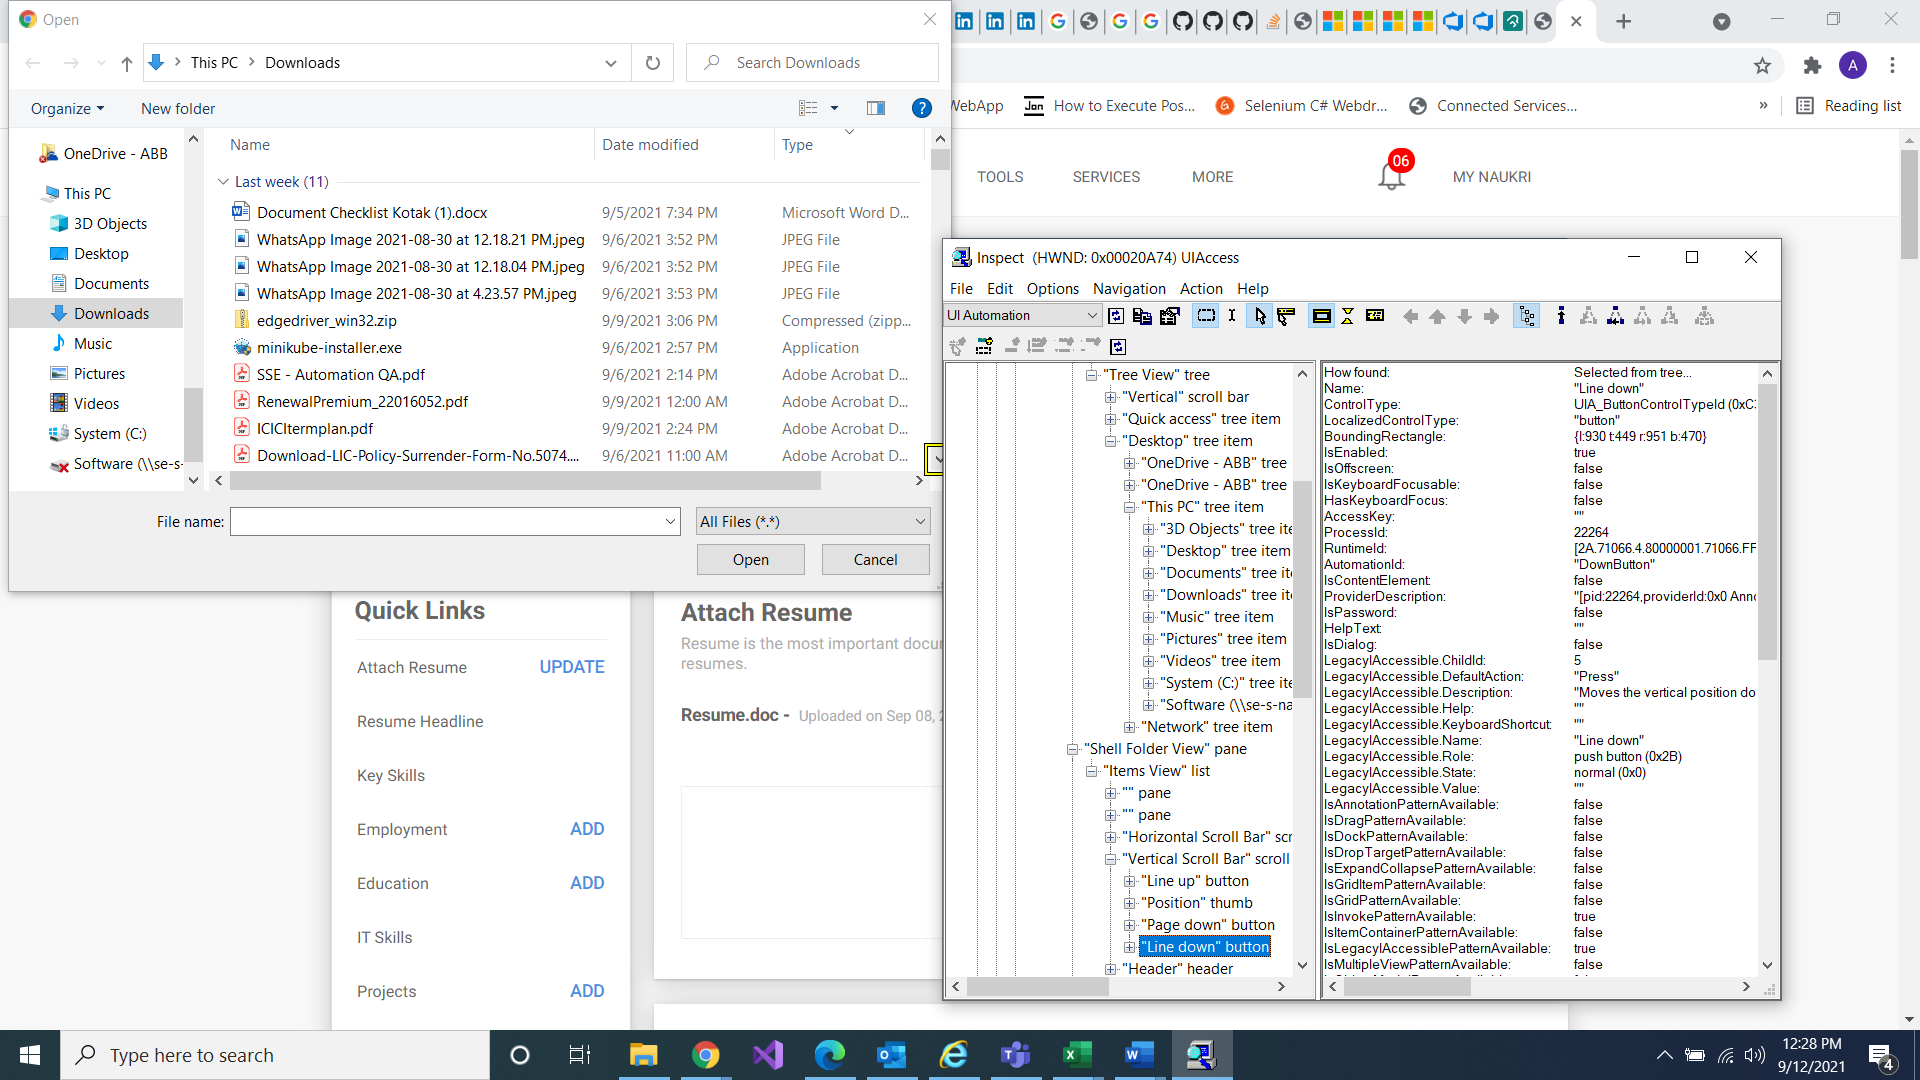Click inside the File name input field
Screen dimensions: 1920x1080
point(440,521)
